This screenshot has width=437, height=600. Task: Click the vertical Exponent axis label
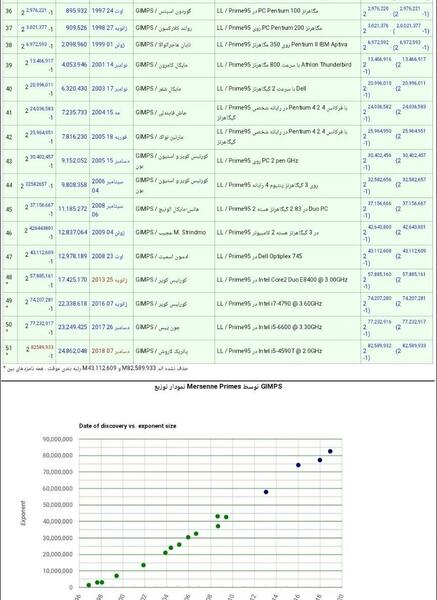23,513
